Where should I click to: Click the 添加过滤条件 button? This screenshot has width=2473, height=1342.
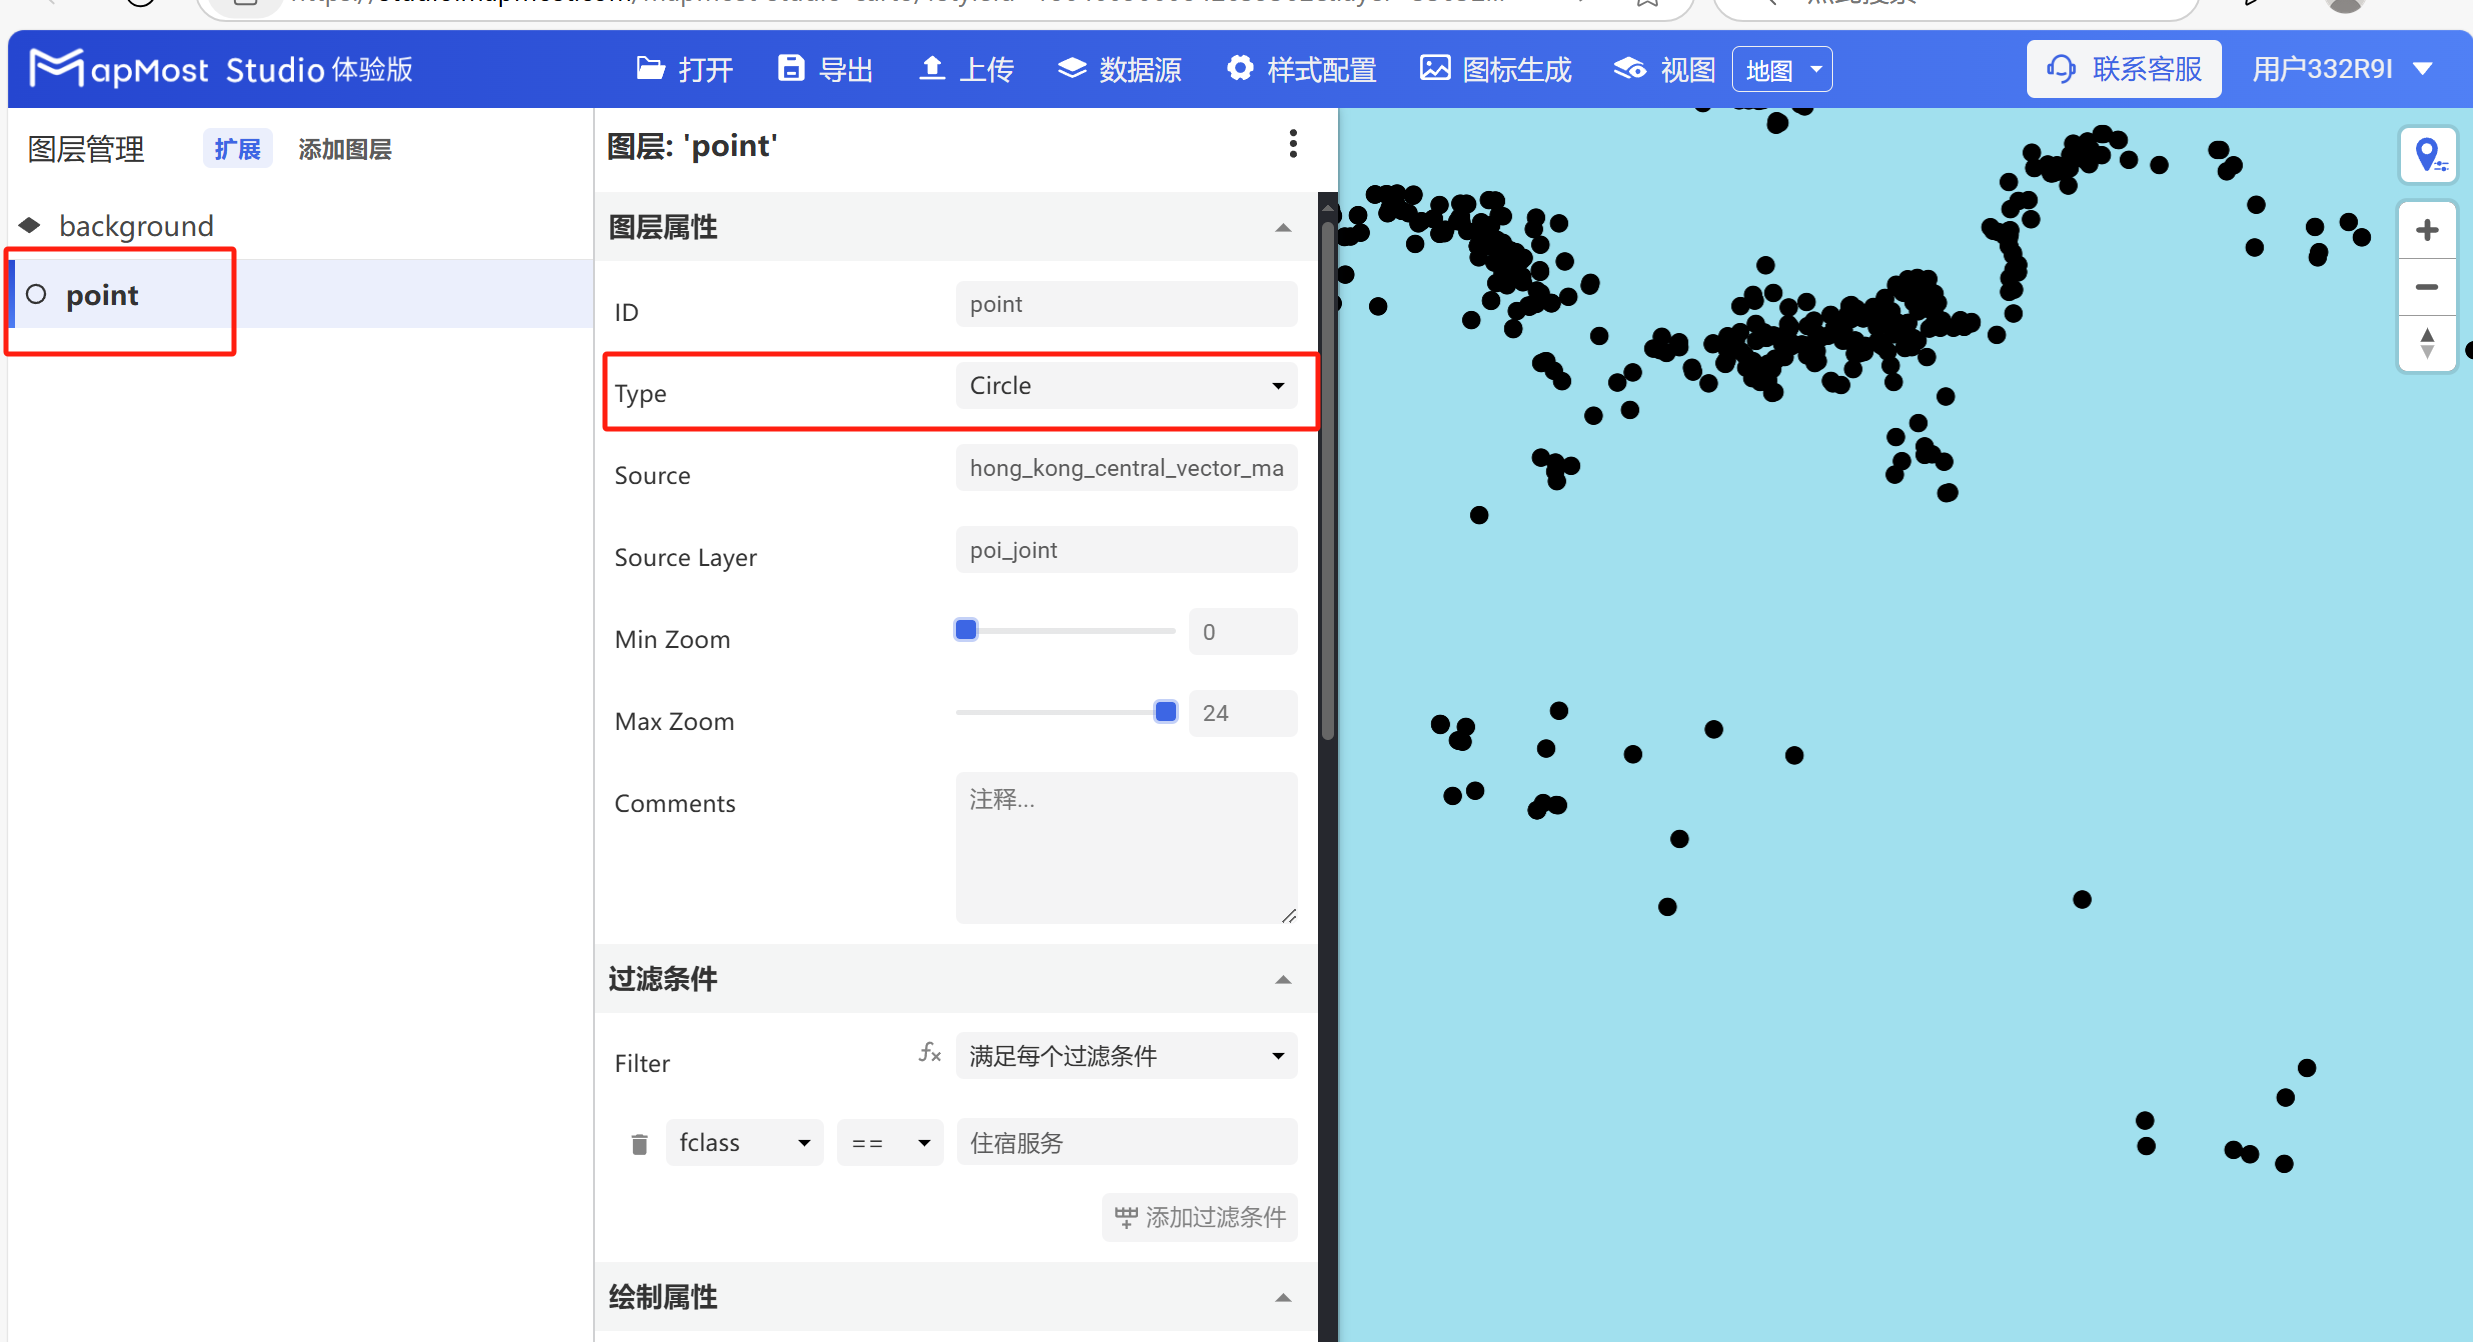(x=1199, y=1216)
